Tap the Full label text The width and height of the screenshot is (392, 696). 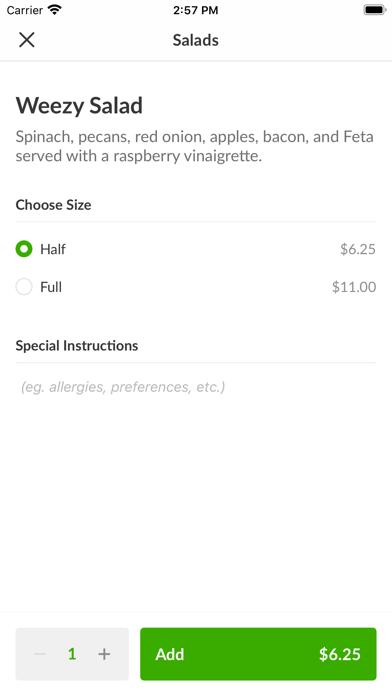point(51,287)
